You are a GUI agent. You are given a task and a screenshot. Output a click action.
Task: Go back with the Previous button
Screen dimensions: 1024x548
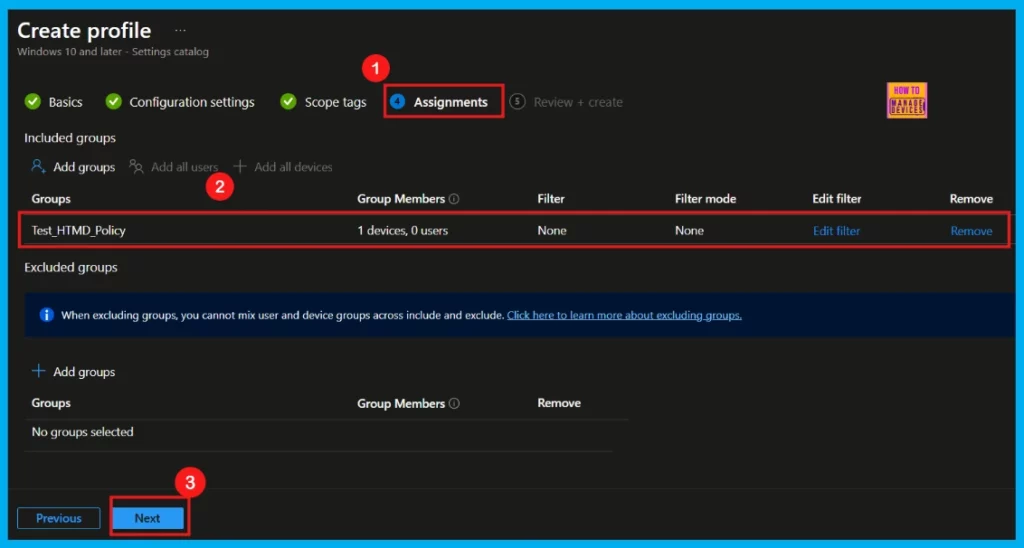(x=59, y=518)
